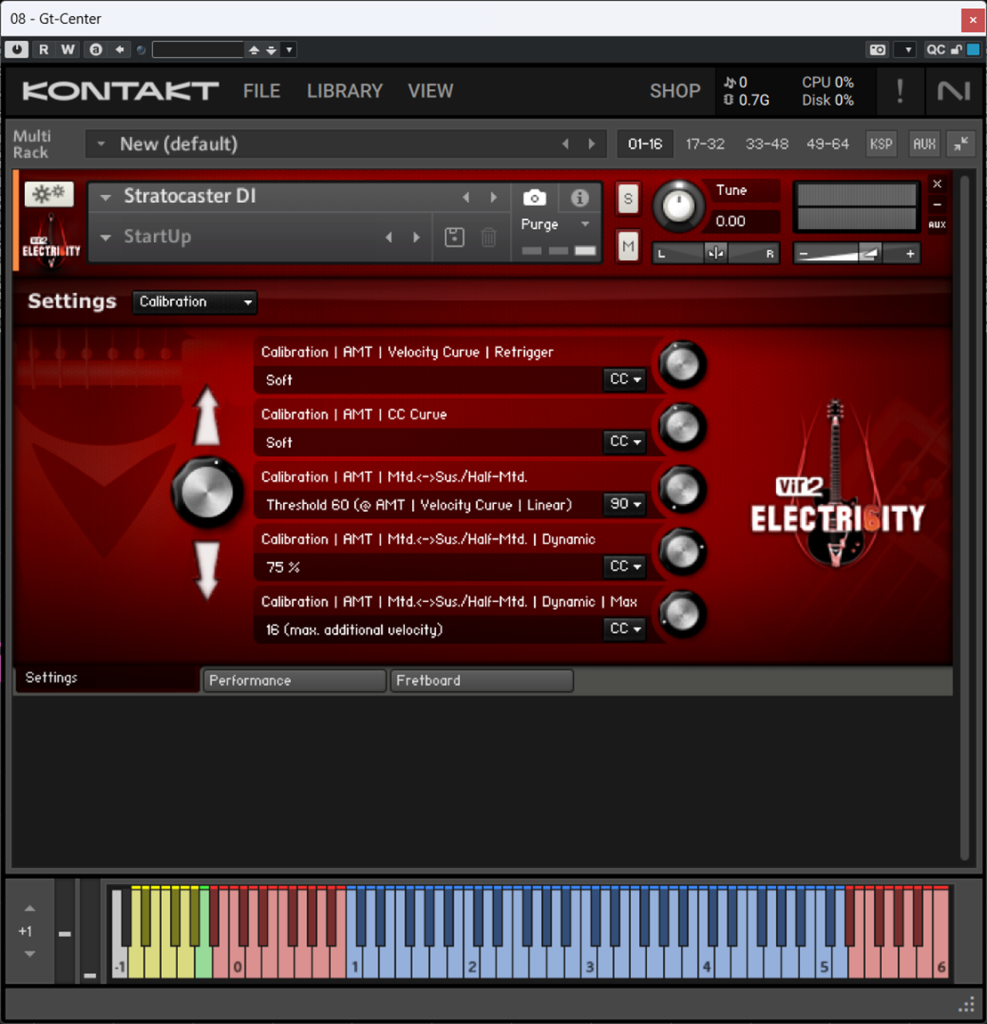
Task: Click the camera snapshot icon
Action: [x=535, y=198]
